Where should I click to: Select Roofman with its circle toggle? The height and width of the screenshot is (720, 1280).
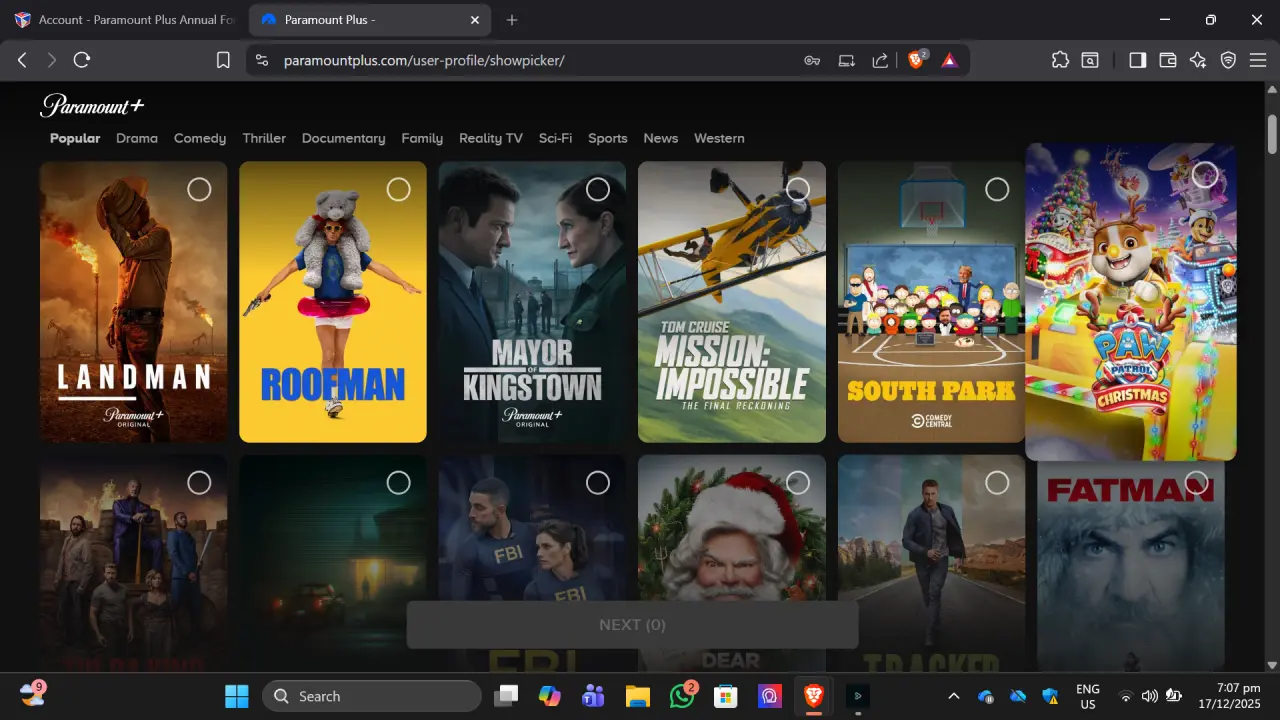398,189
